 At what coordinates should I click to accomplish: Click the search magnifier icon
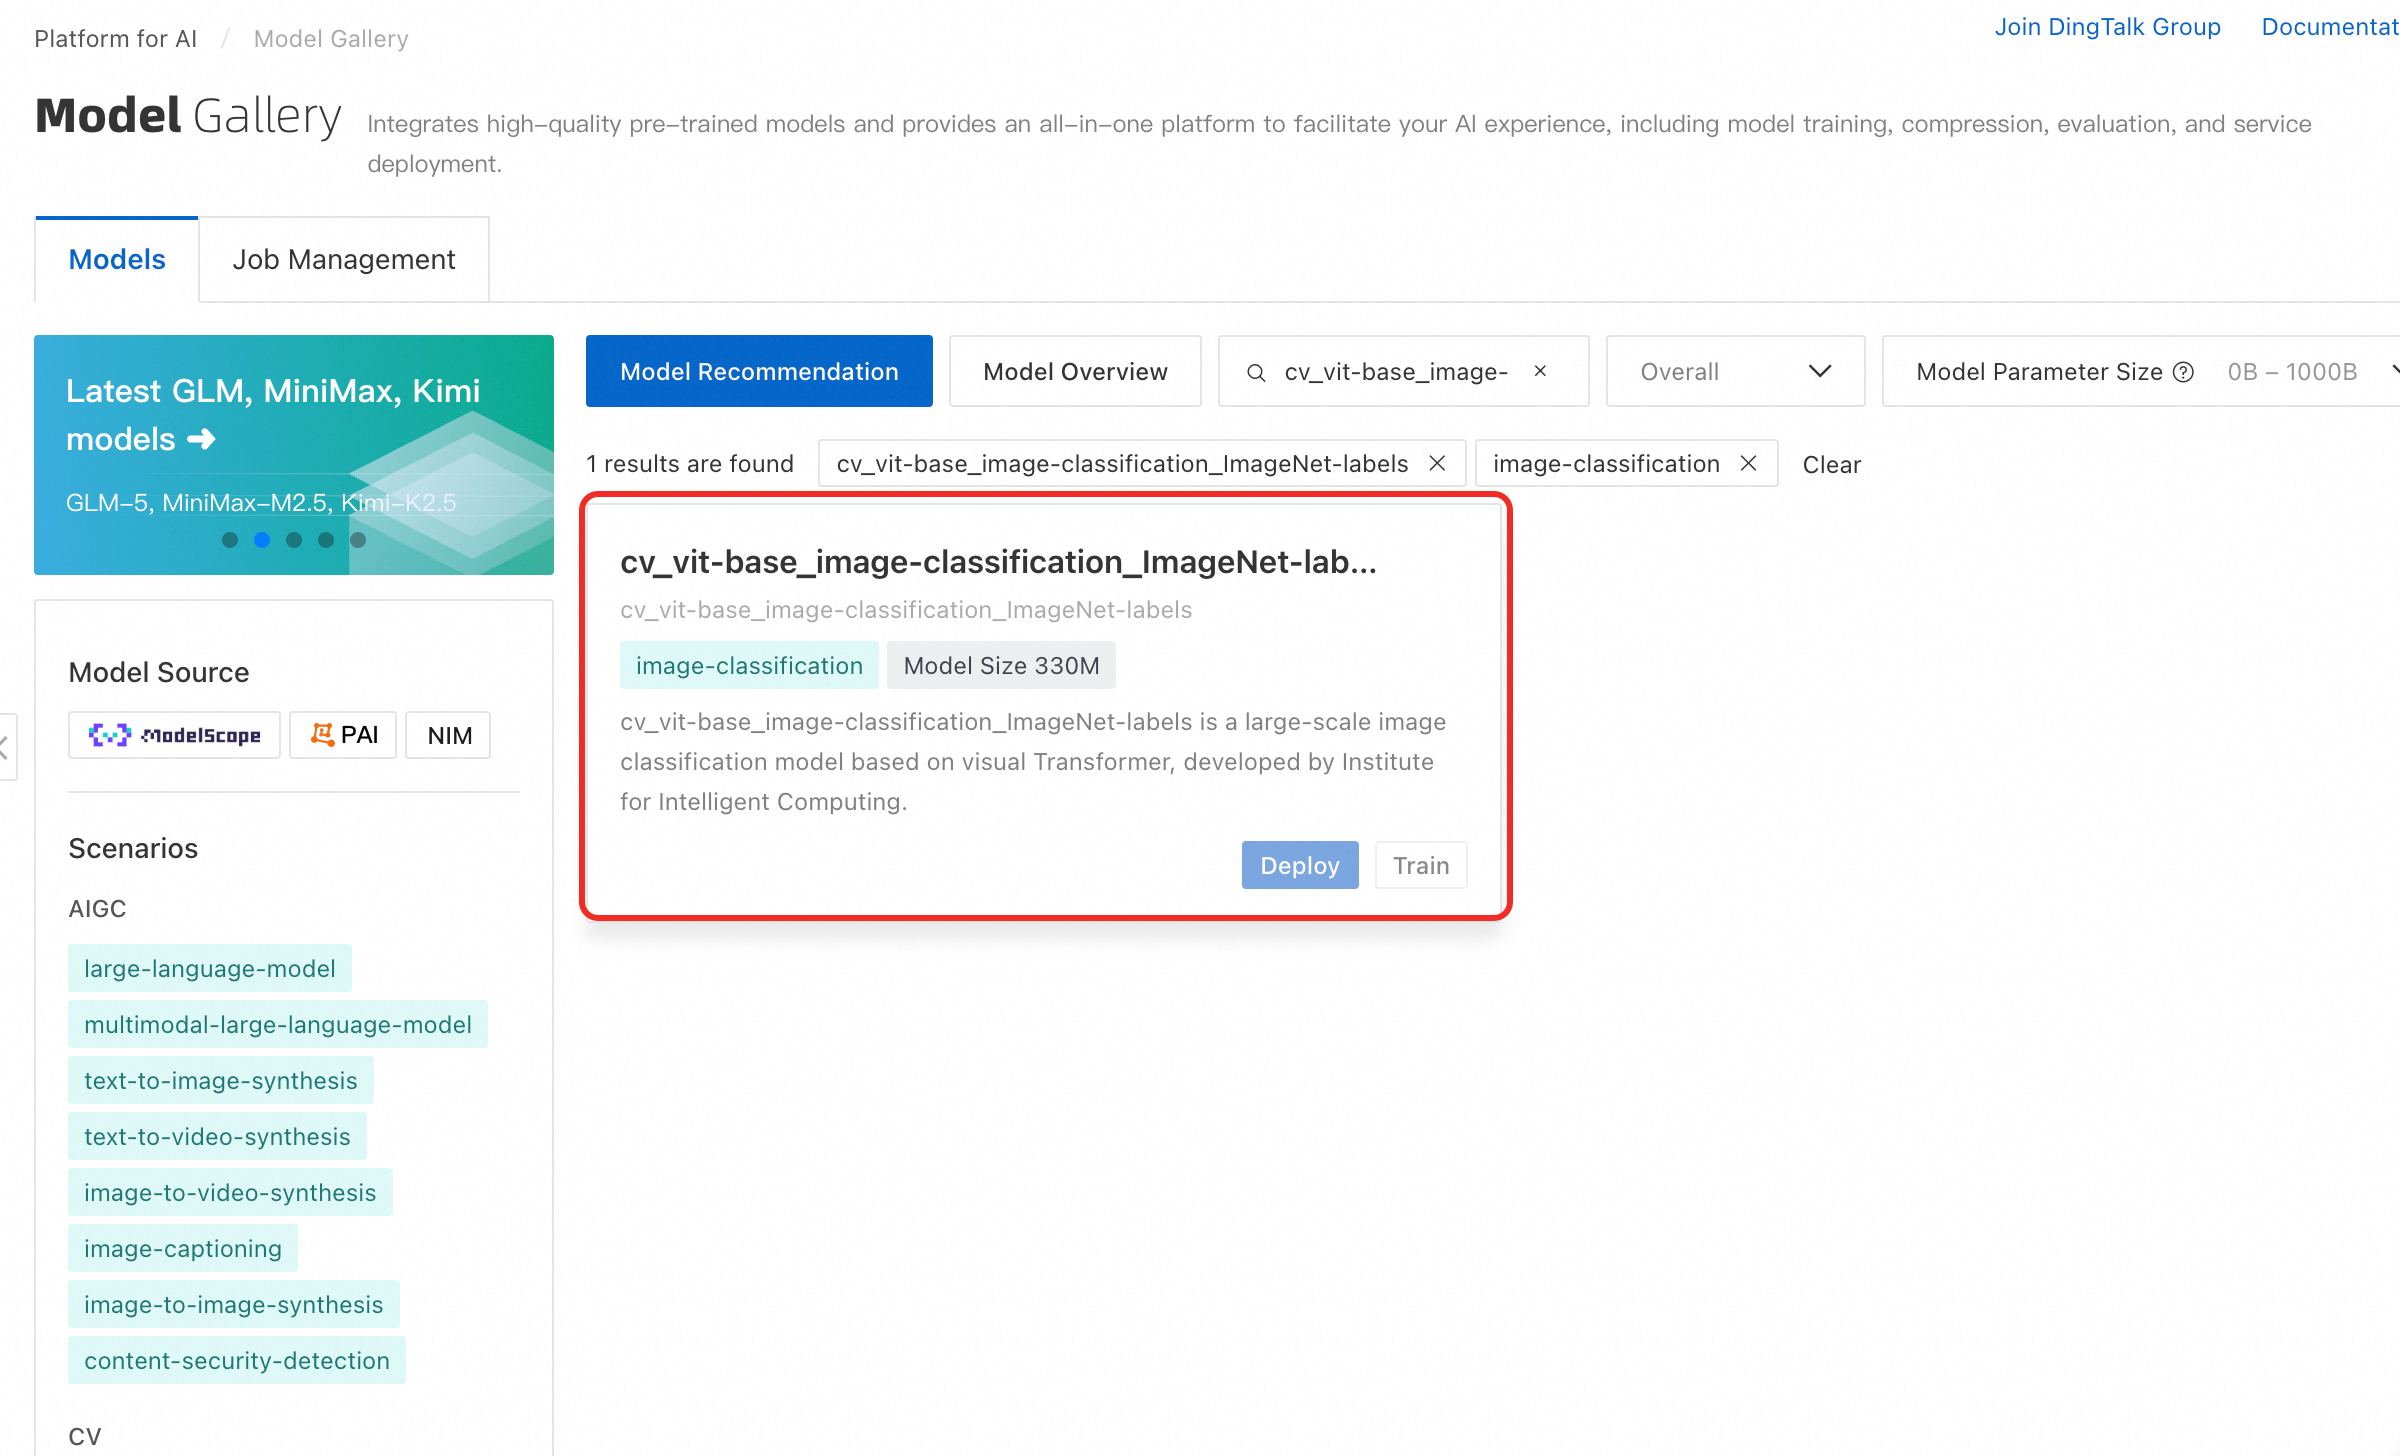1256,372
